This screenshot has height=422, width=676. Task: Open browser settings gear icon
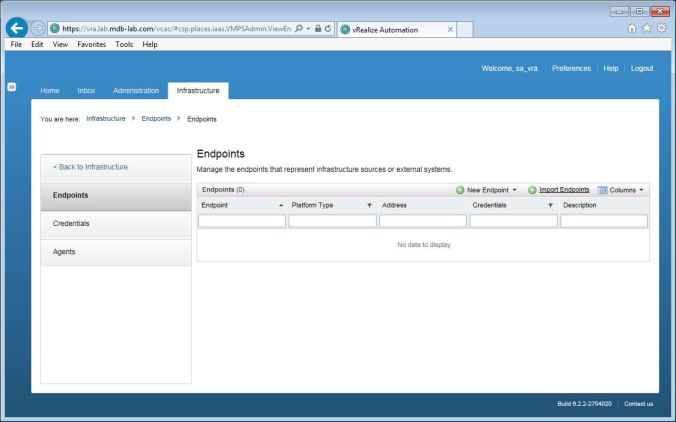coord(661,29)
